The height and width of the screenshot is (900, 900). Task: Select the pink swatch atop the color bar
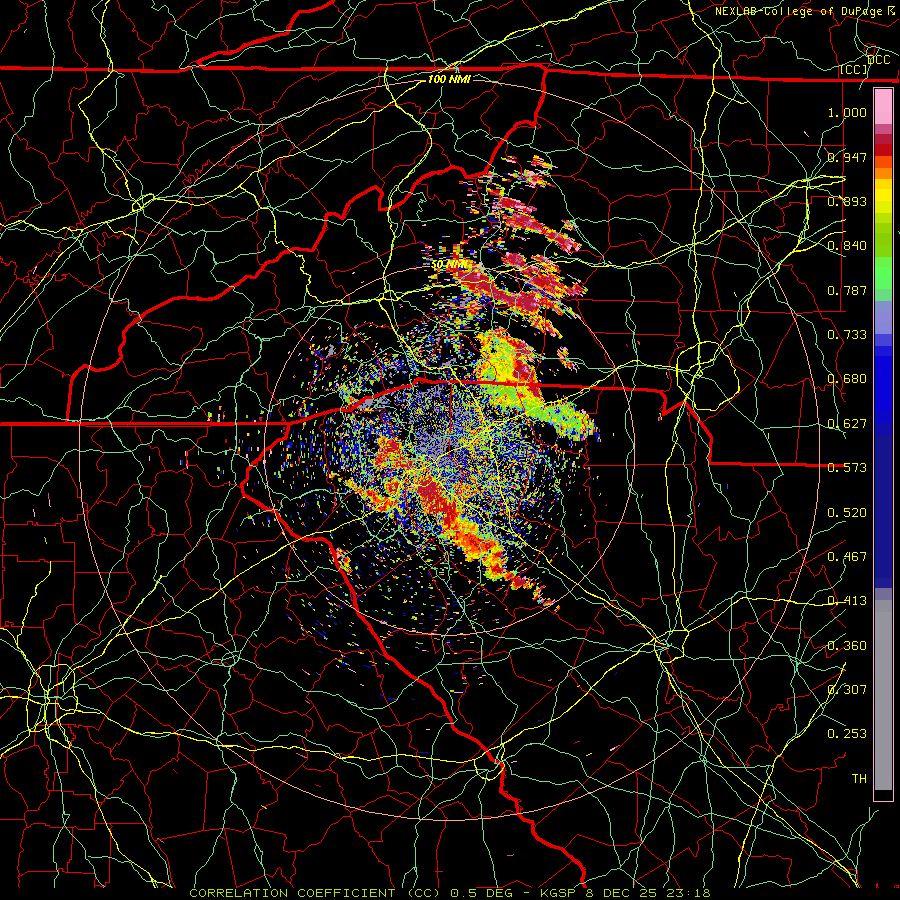click(883, 107)
